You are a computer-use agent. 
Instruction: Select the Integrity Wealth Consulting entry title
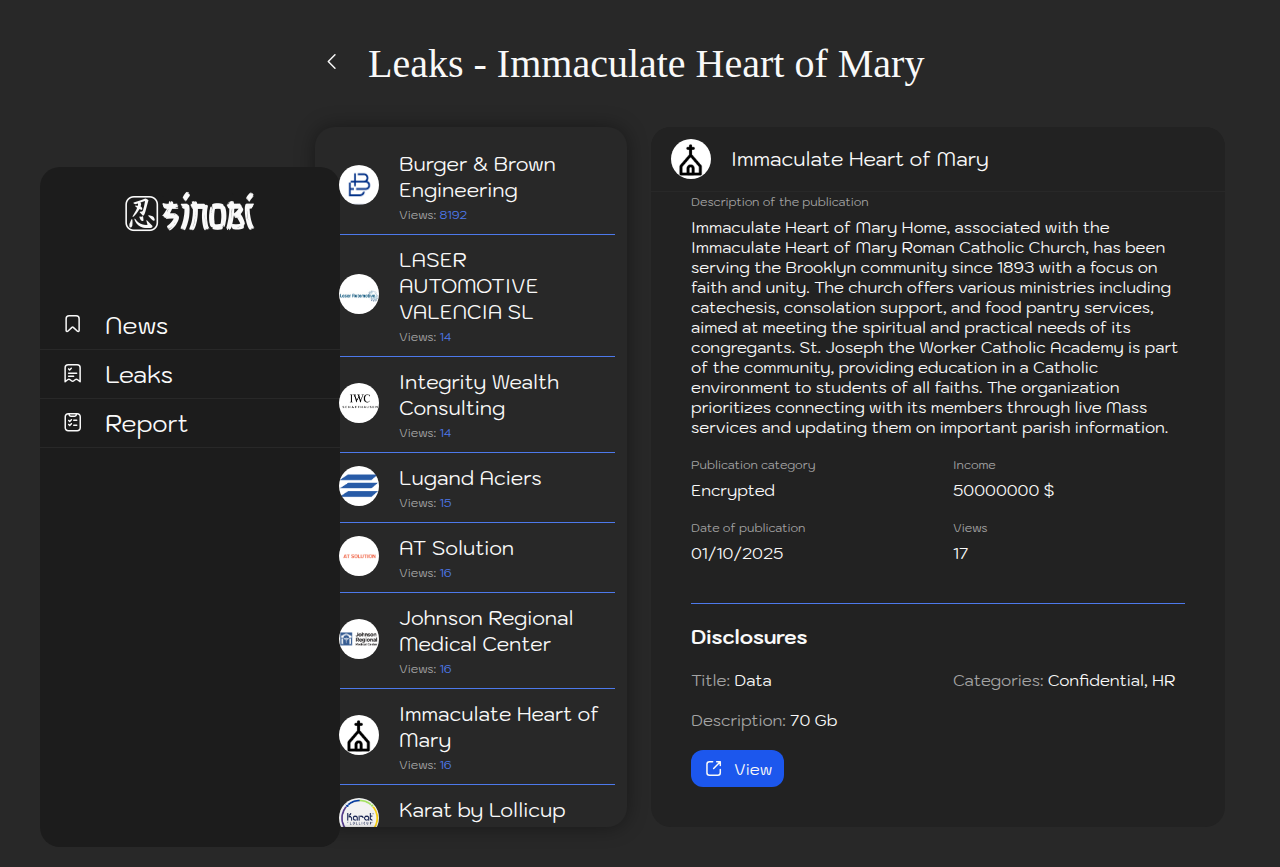478,395
